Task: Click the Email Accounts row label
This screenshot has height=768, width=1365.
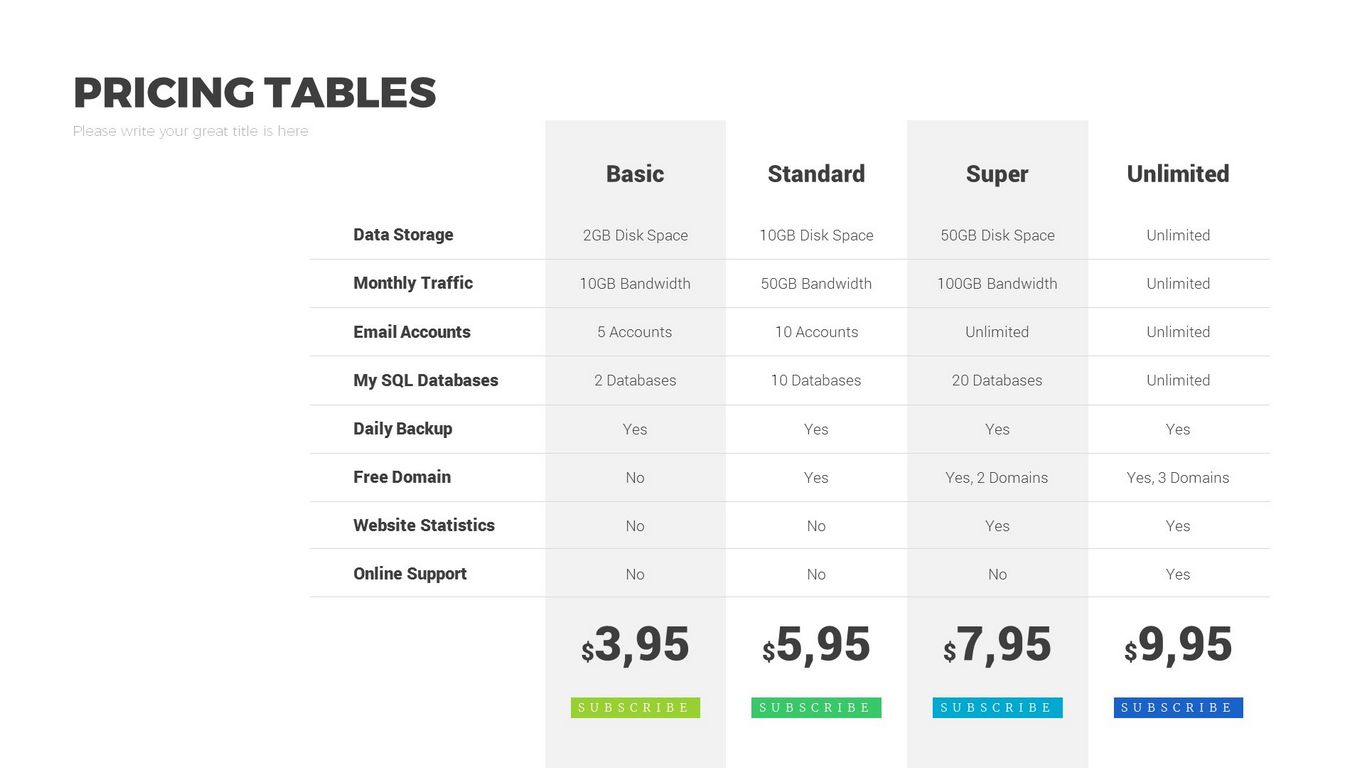Action: point(412,332)
